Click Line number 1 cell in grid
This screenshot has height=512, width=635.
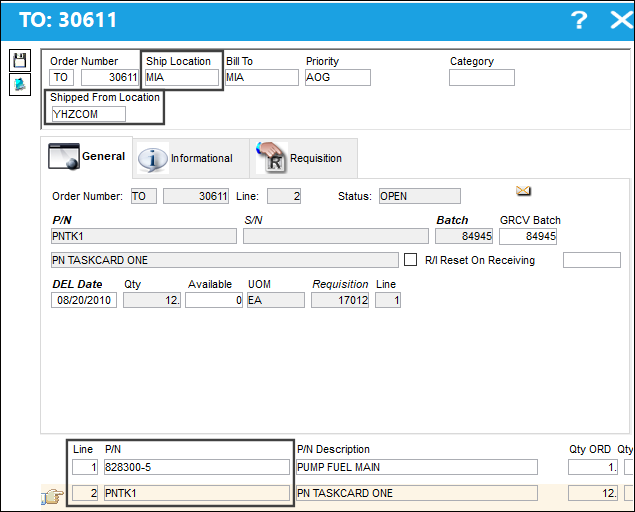coord(85,467)
